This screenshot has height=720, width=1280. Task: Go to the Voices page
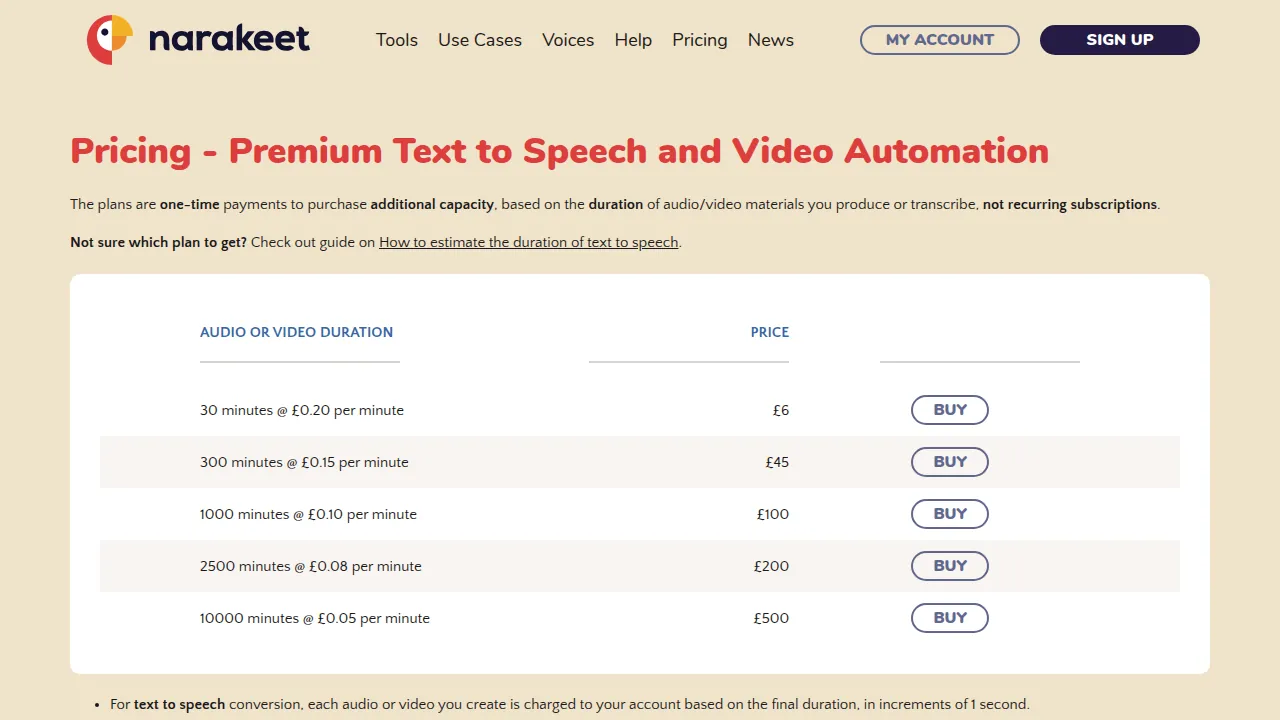click(568, 40)
